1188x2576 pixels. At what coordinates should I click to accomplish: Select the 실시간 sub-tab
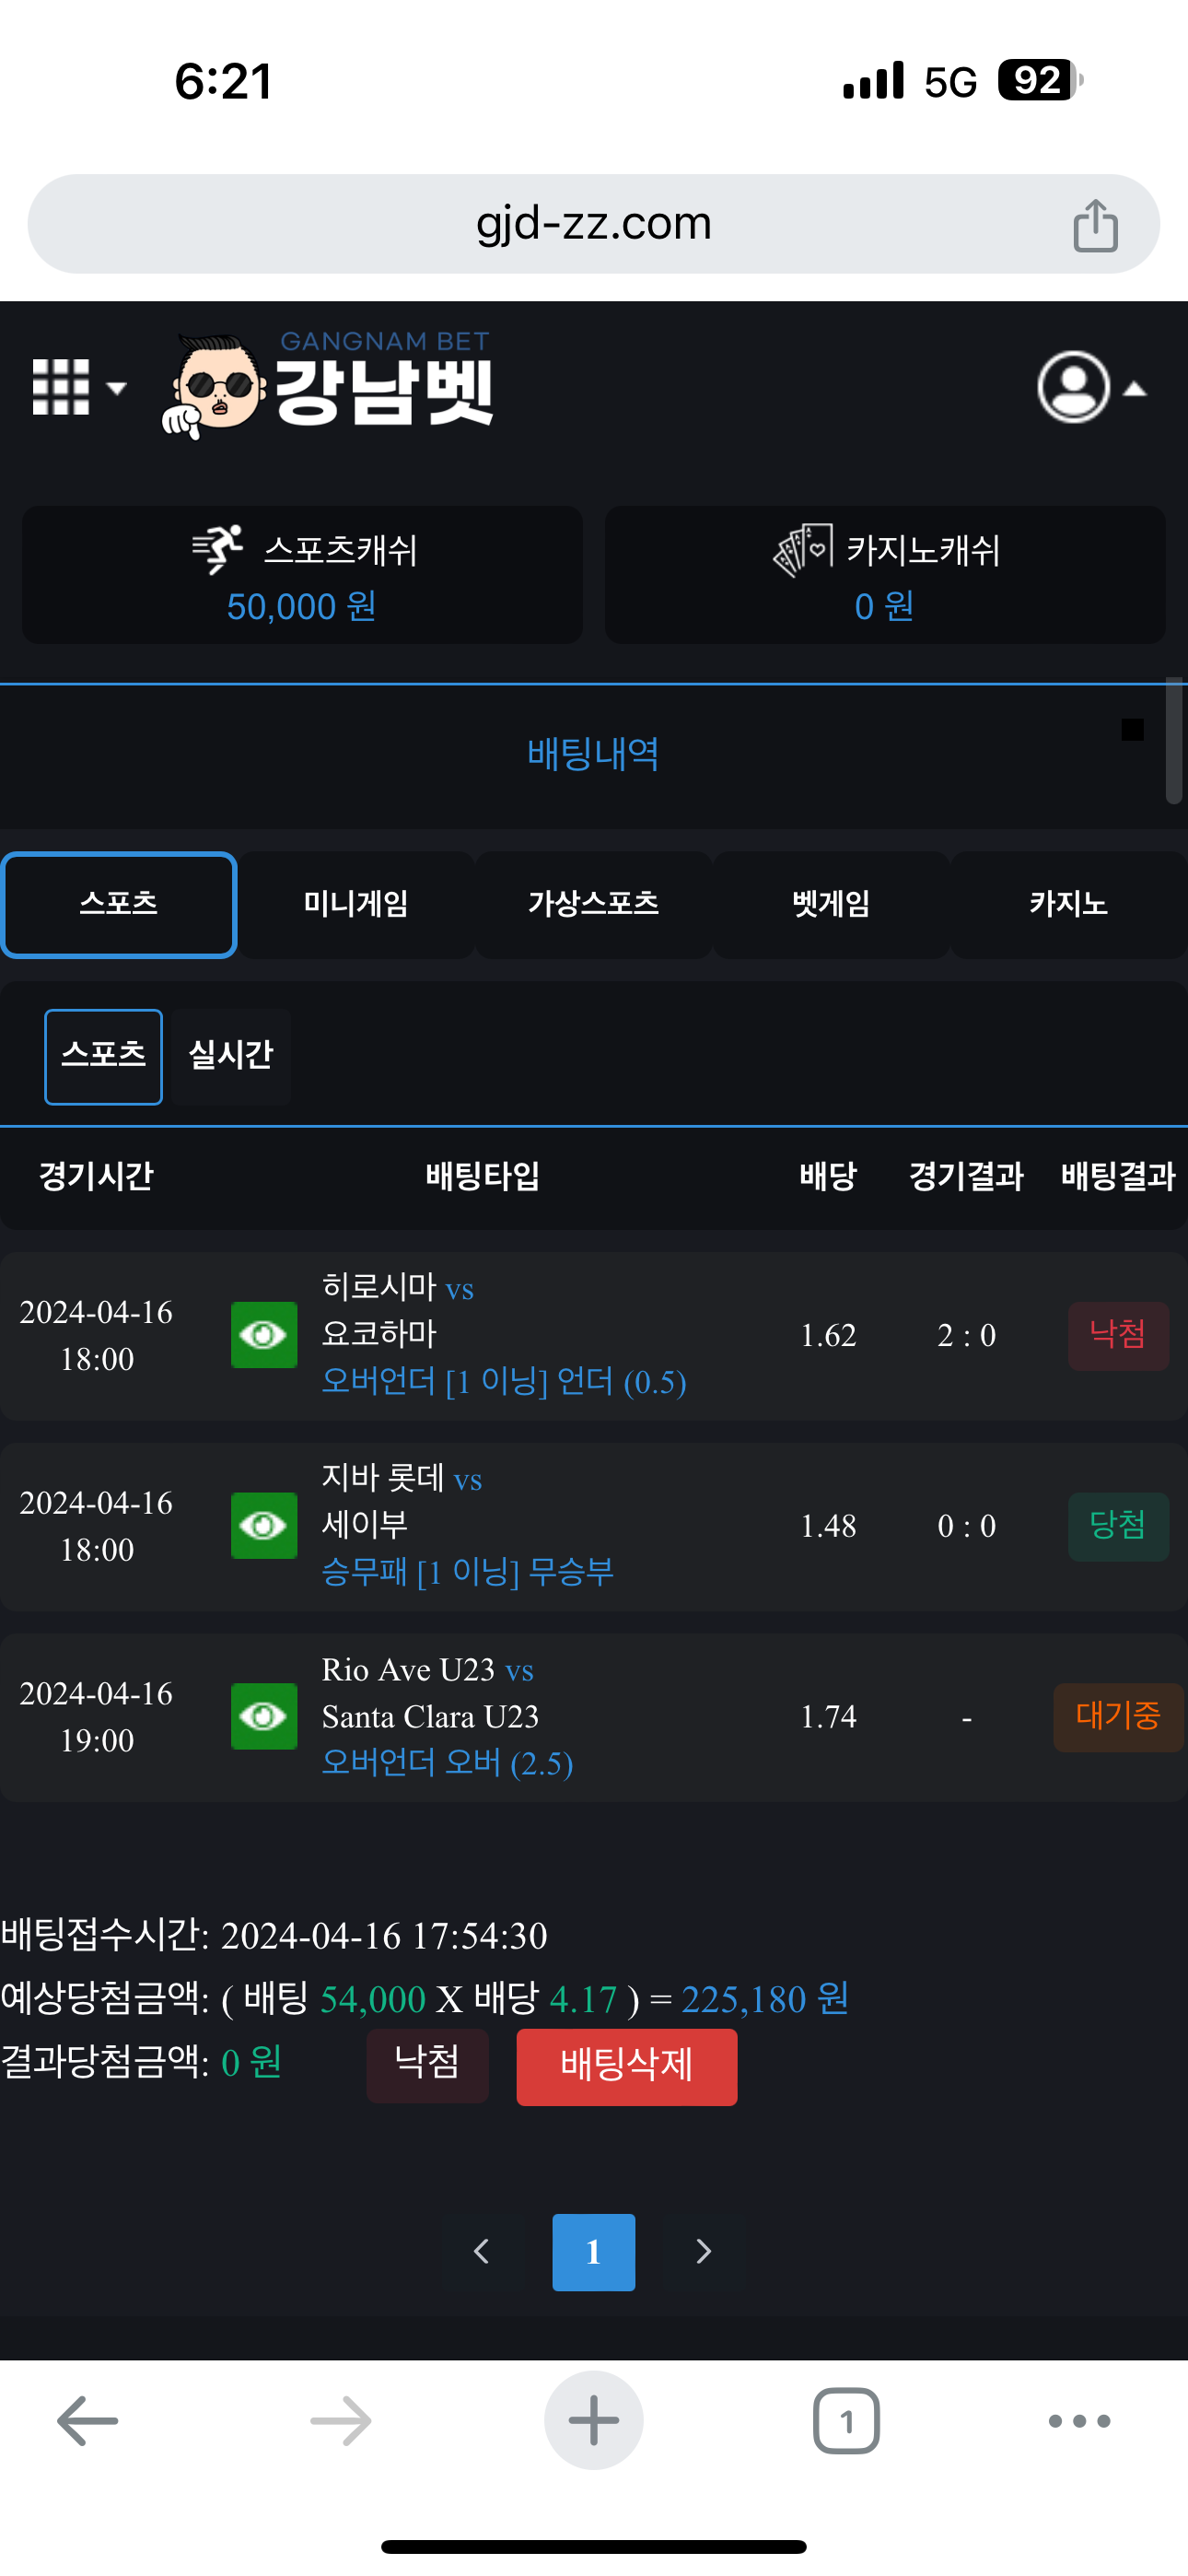tap(231, 1055)
